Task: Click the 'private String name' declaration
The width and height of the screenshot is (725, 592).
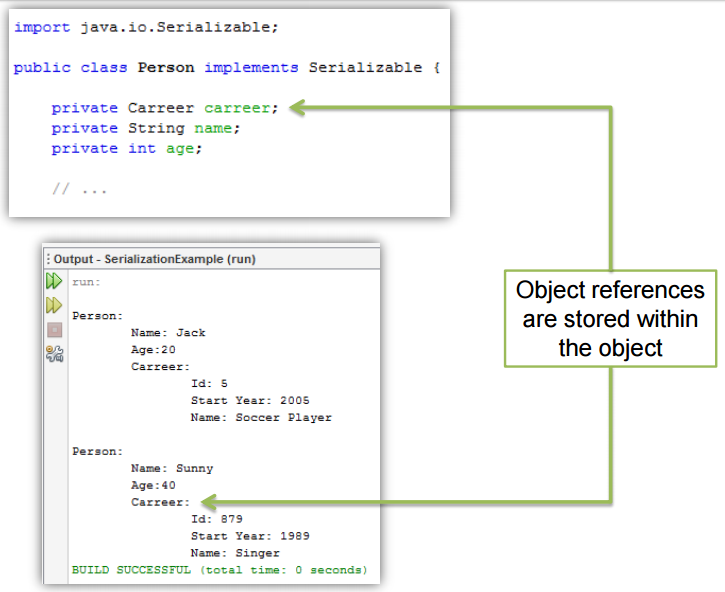Action: tap(146, 128)
